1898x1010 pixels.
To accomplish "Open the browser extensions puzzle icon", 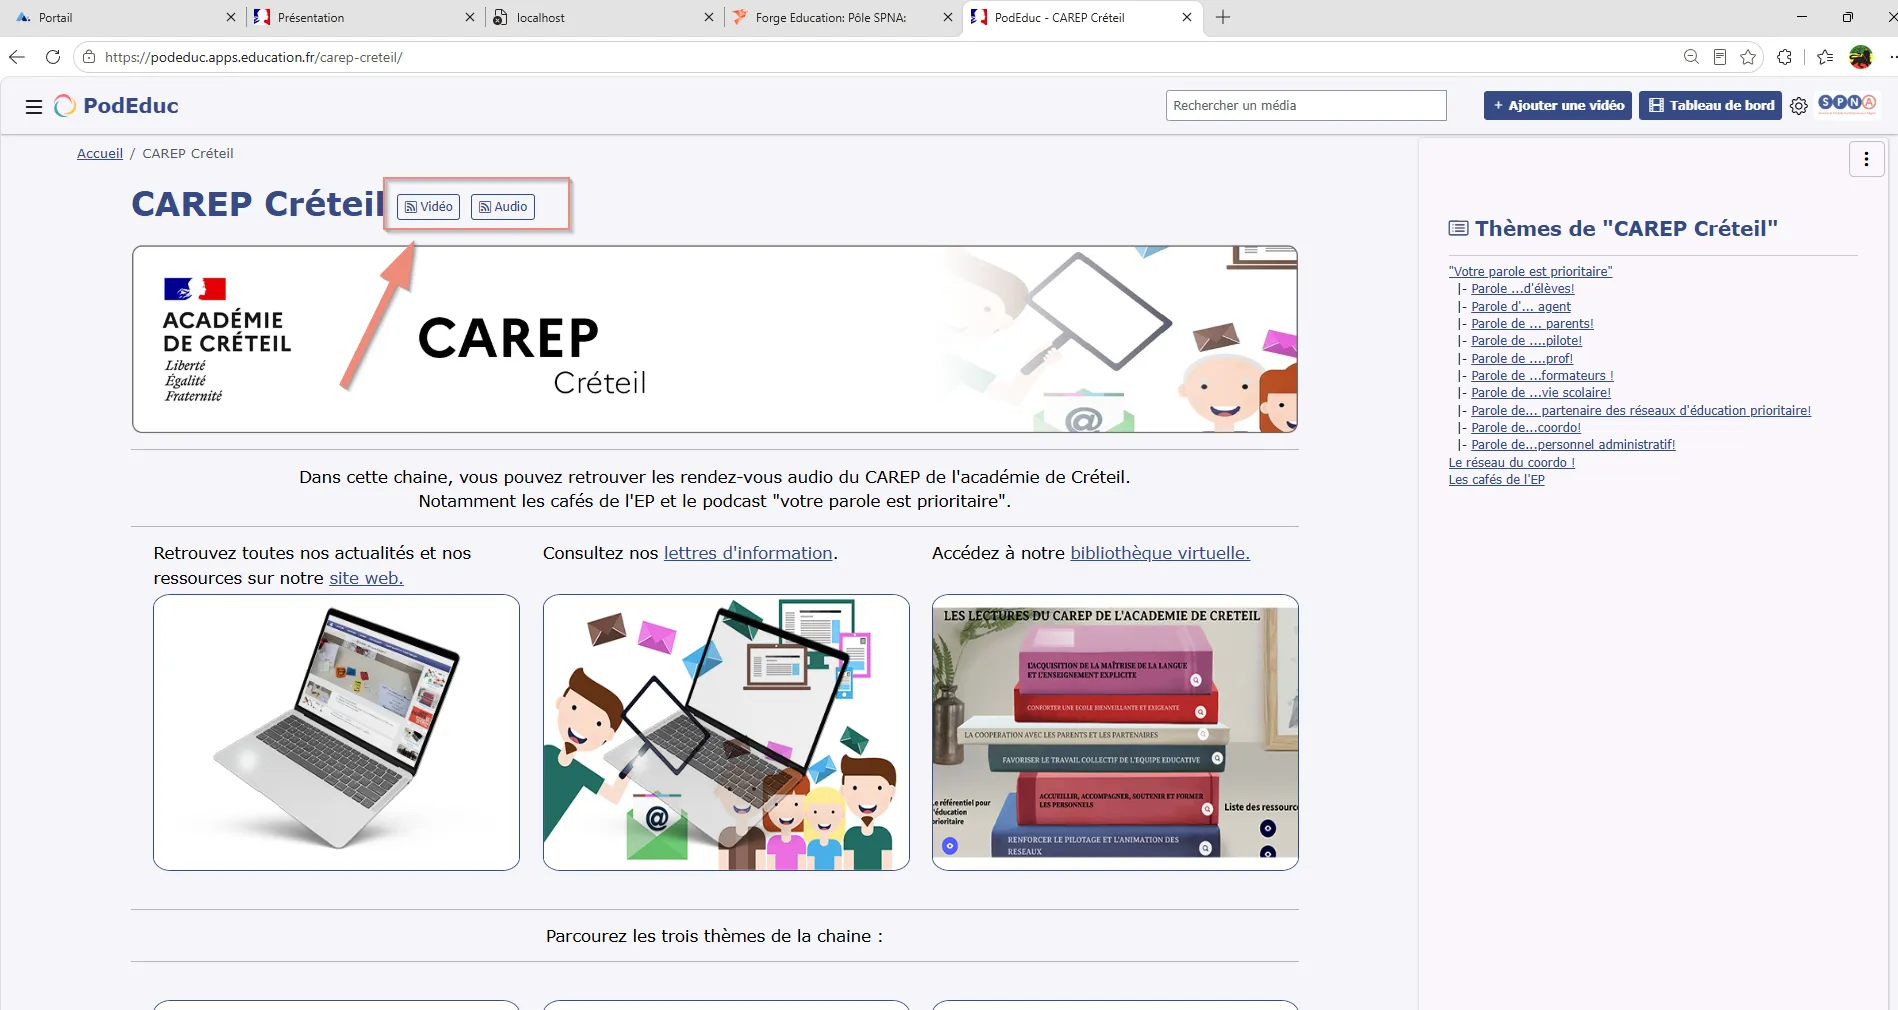I will coord(1785,57).
